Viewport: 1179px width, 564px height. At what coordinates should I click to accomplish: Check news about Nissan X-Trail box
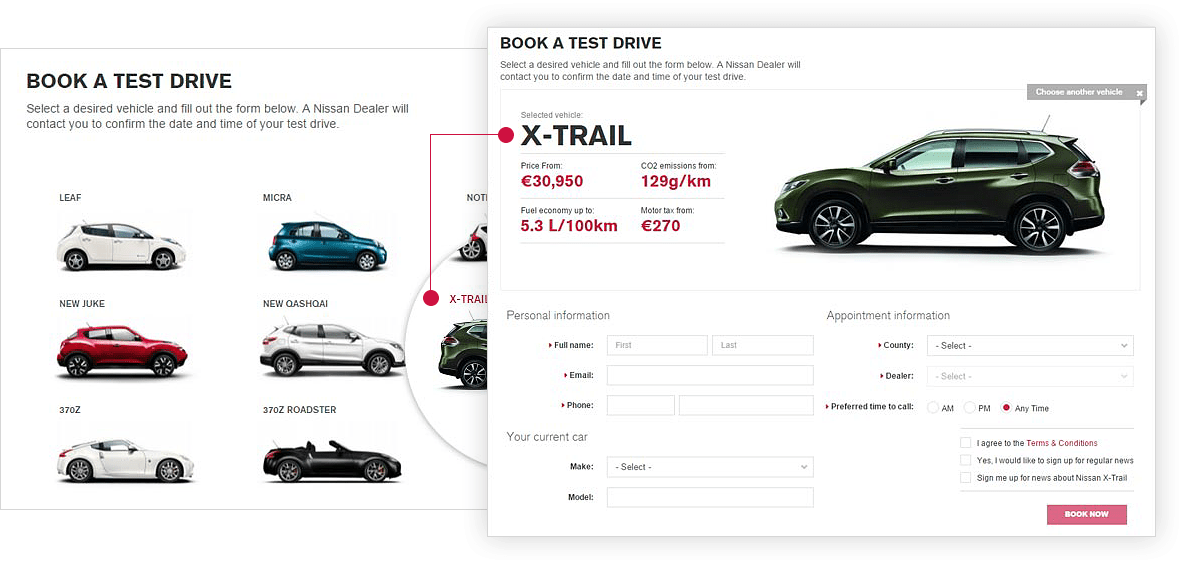(x=965, y=478)
